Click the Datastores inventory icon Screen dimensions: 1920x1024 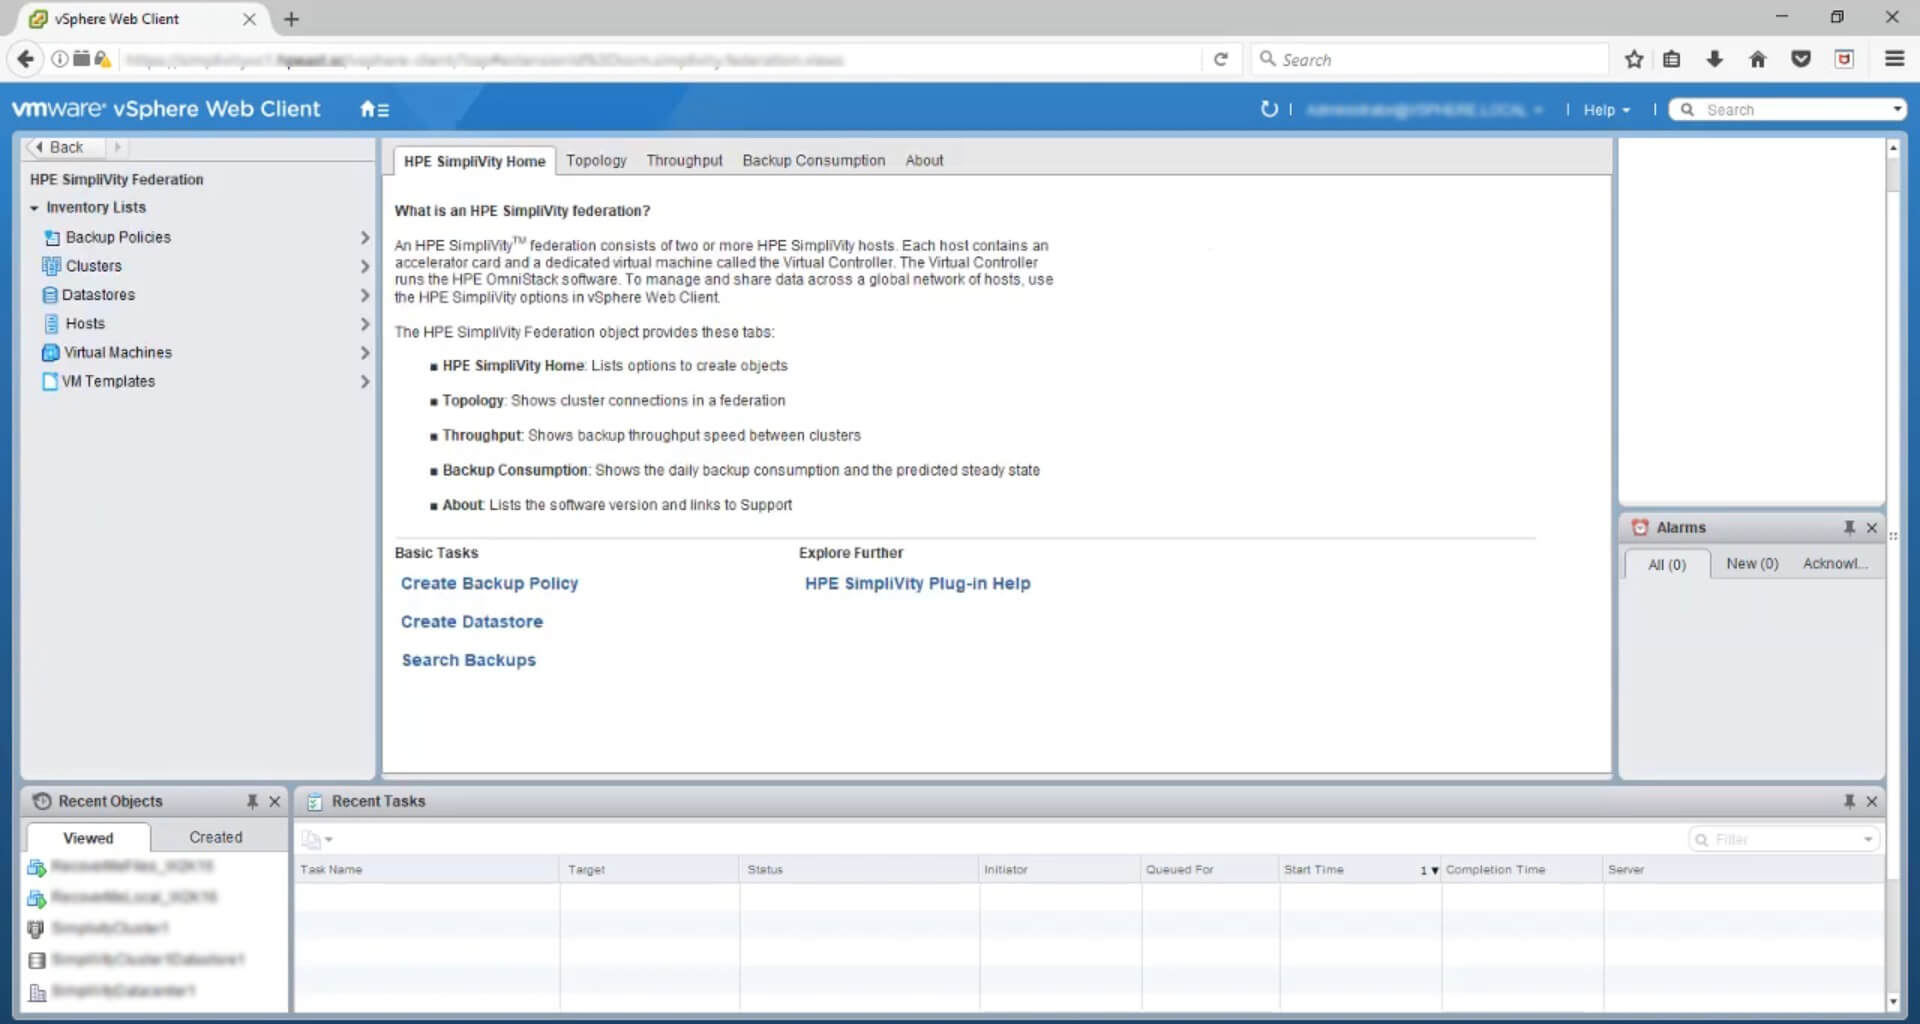pos(50,295)
